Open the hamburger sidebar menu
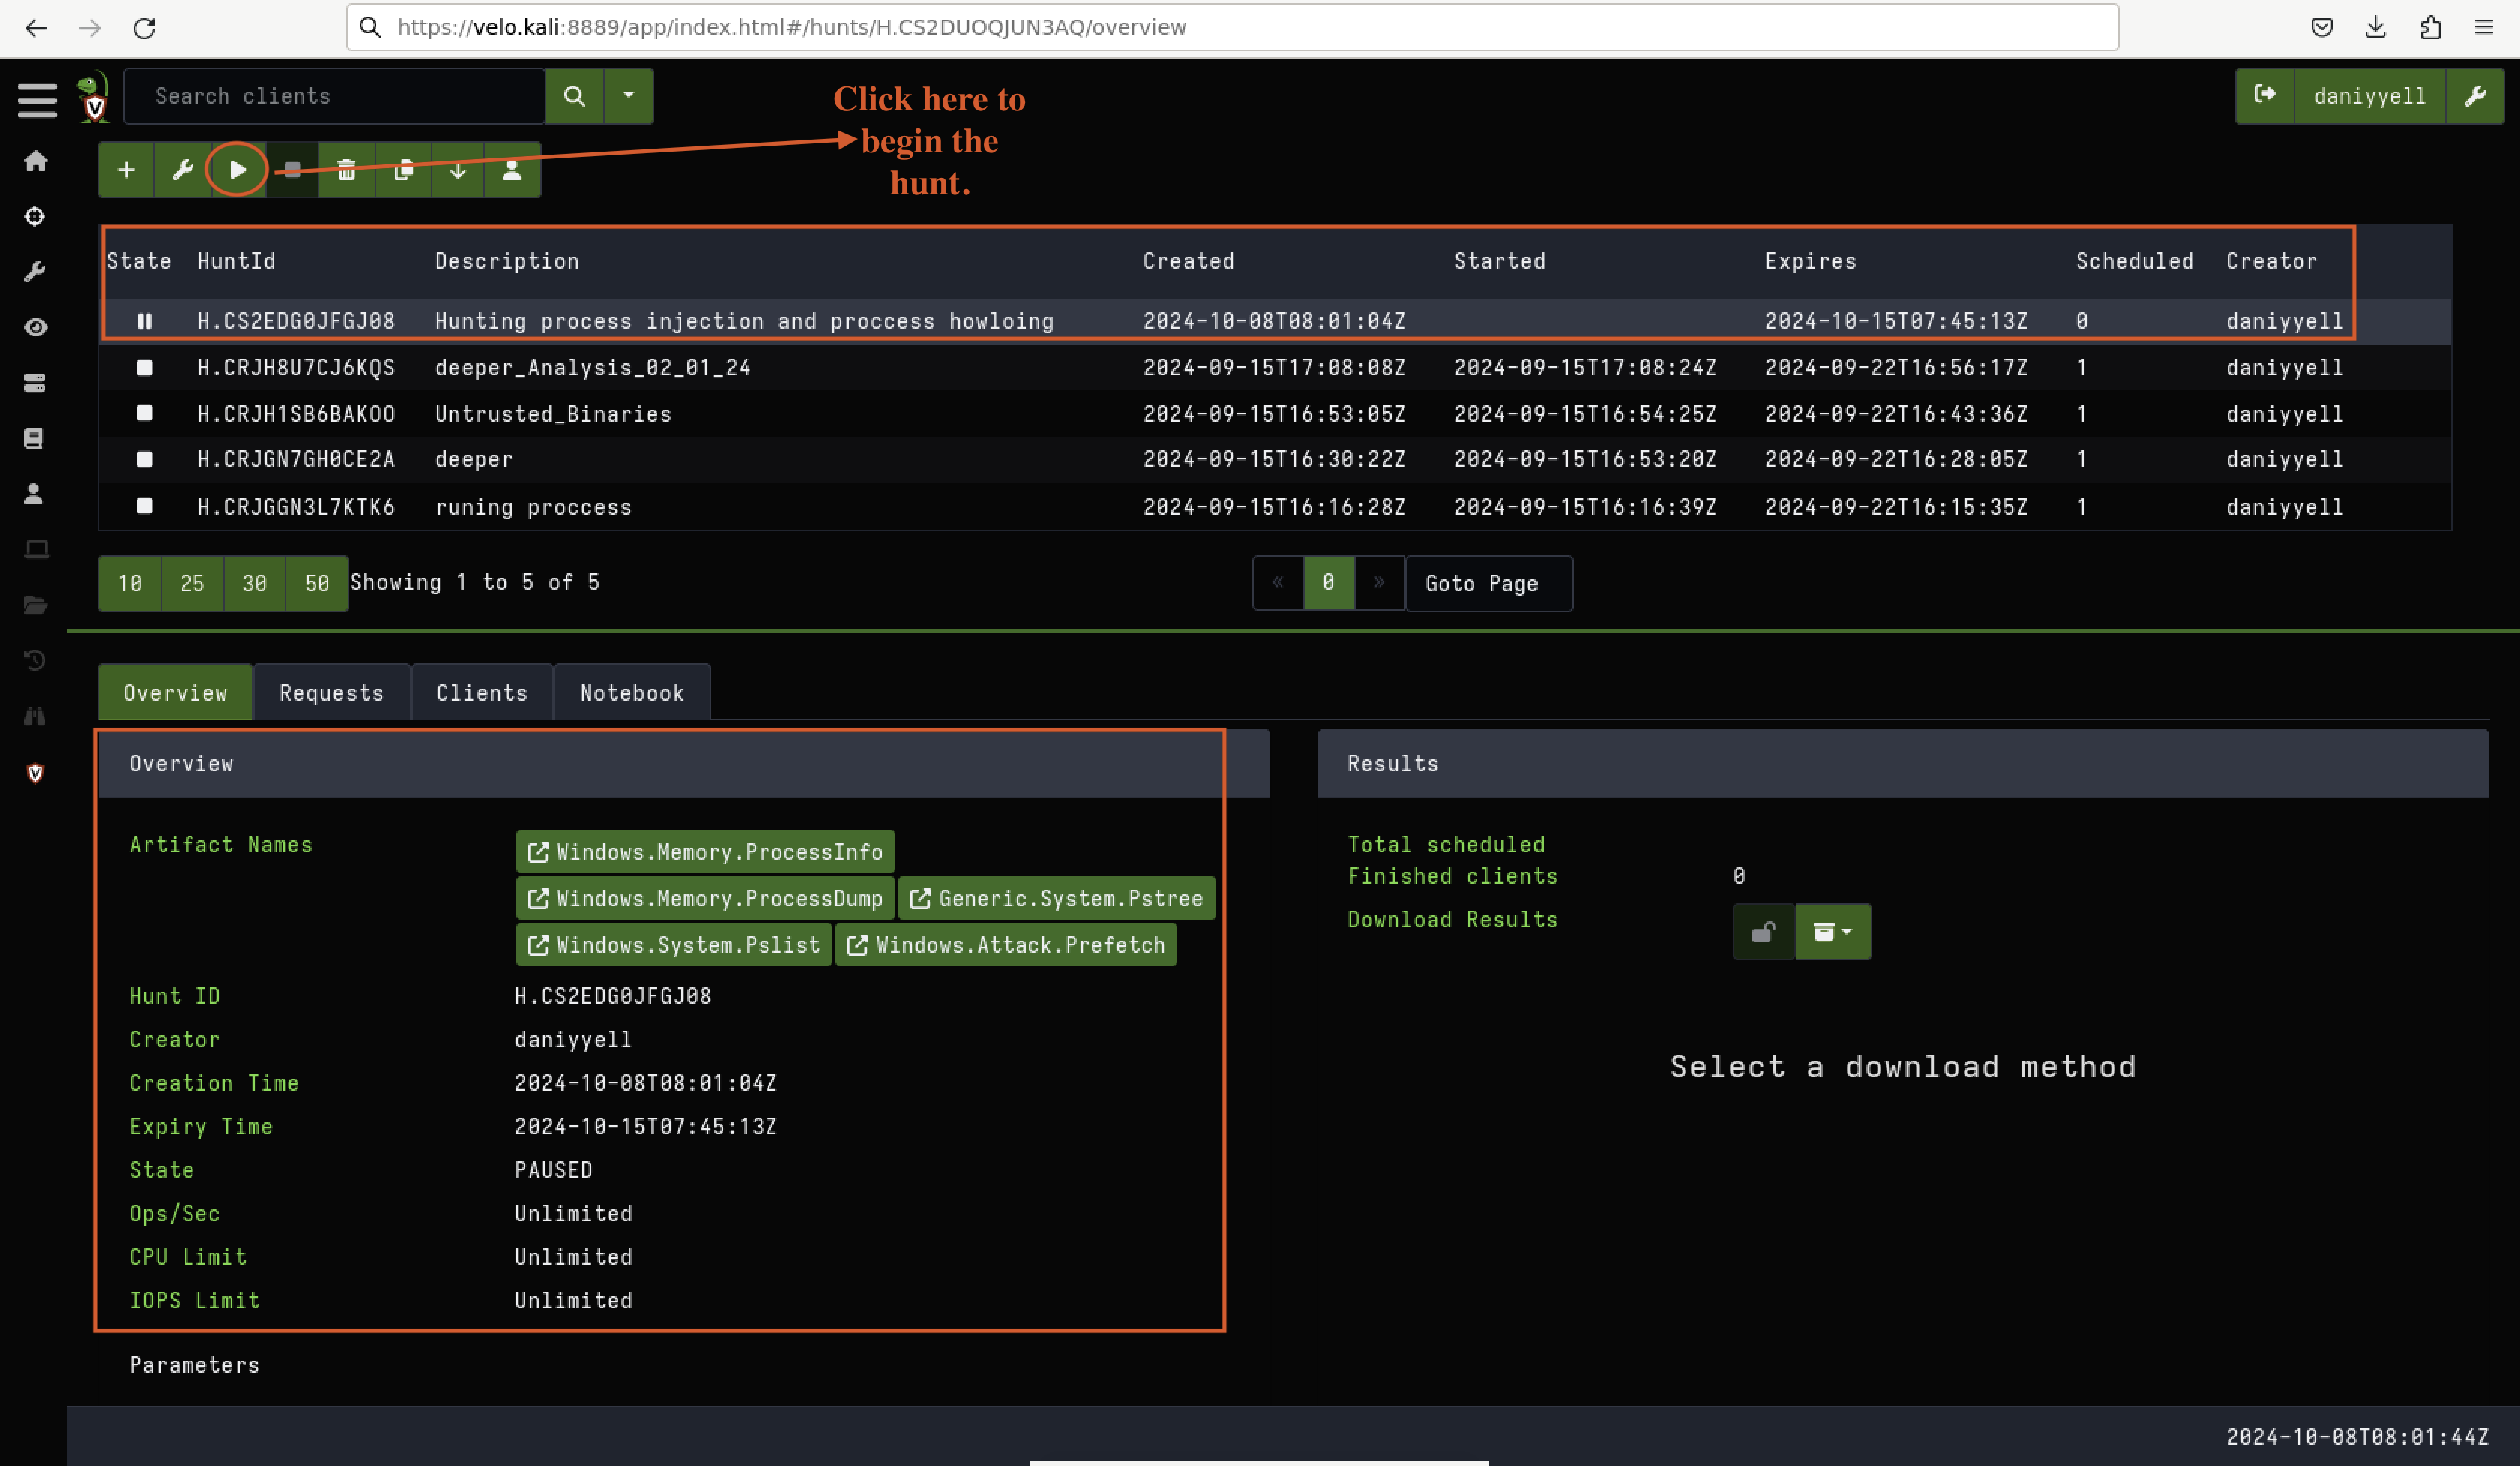The image size is (2520, 1466). pos(37,99)
